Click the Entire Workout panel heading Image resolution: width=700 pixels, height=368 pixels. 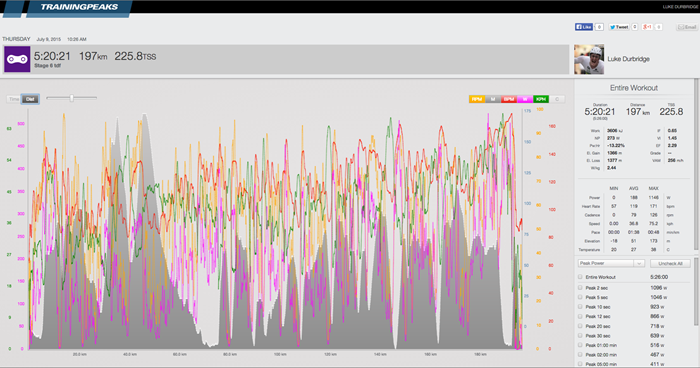click(634, 88)
